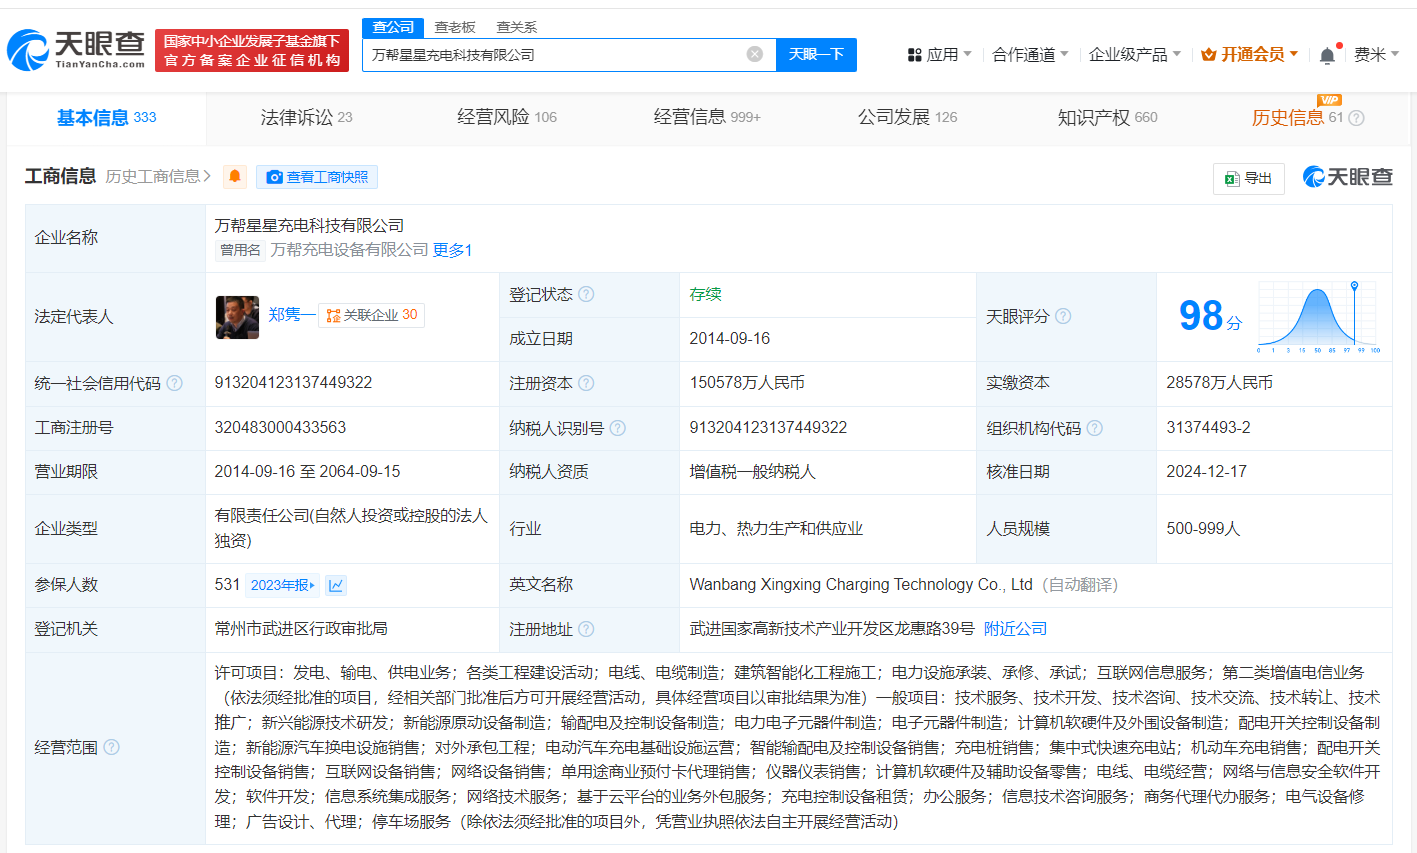Click help icon beside 统一社会信用代码
Screen dimensions: 1417x853
point(175,383)
